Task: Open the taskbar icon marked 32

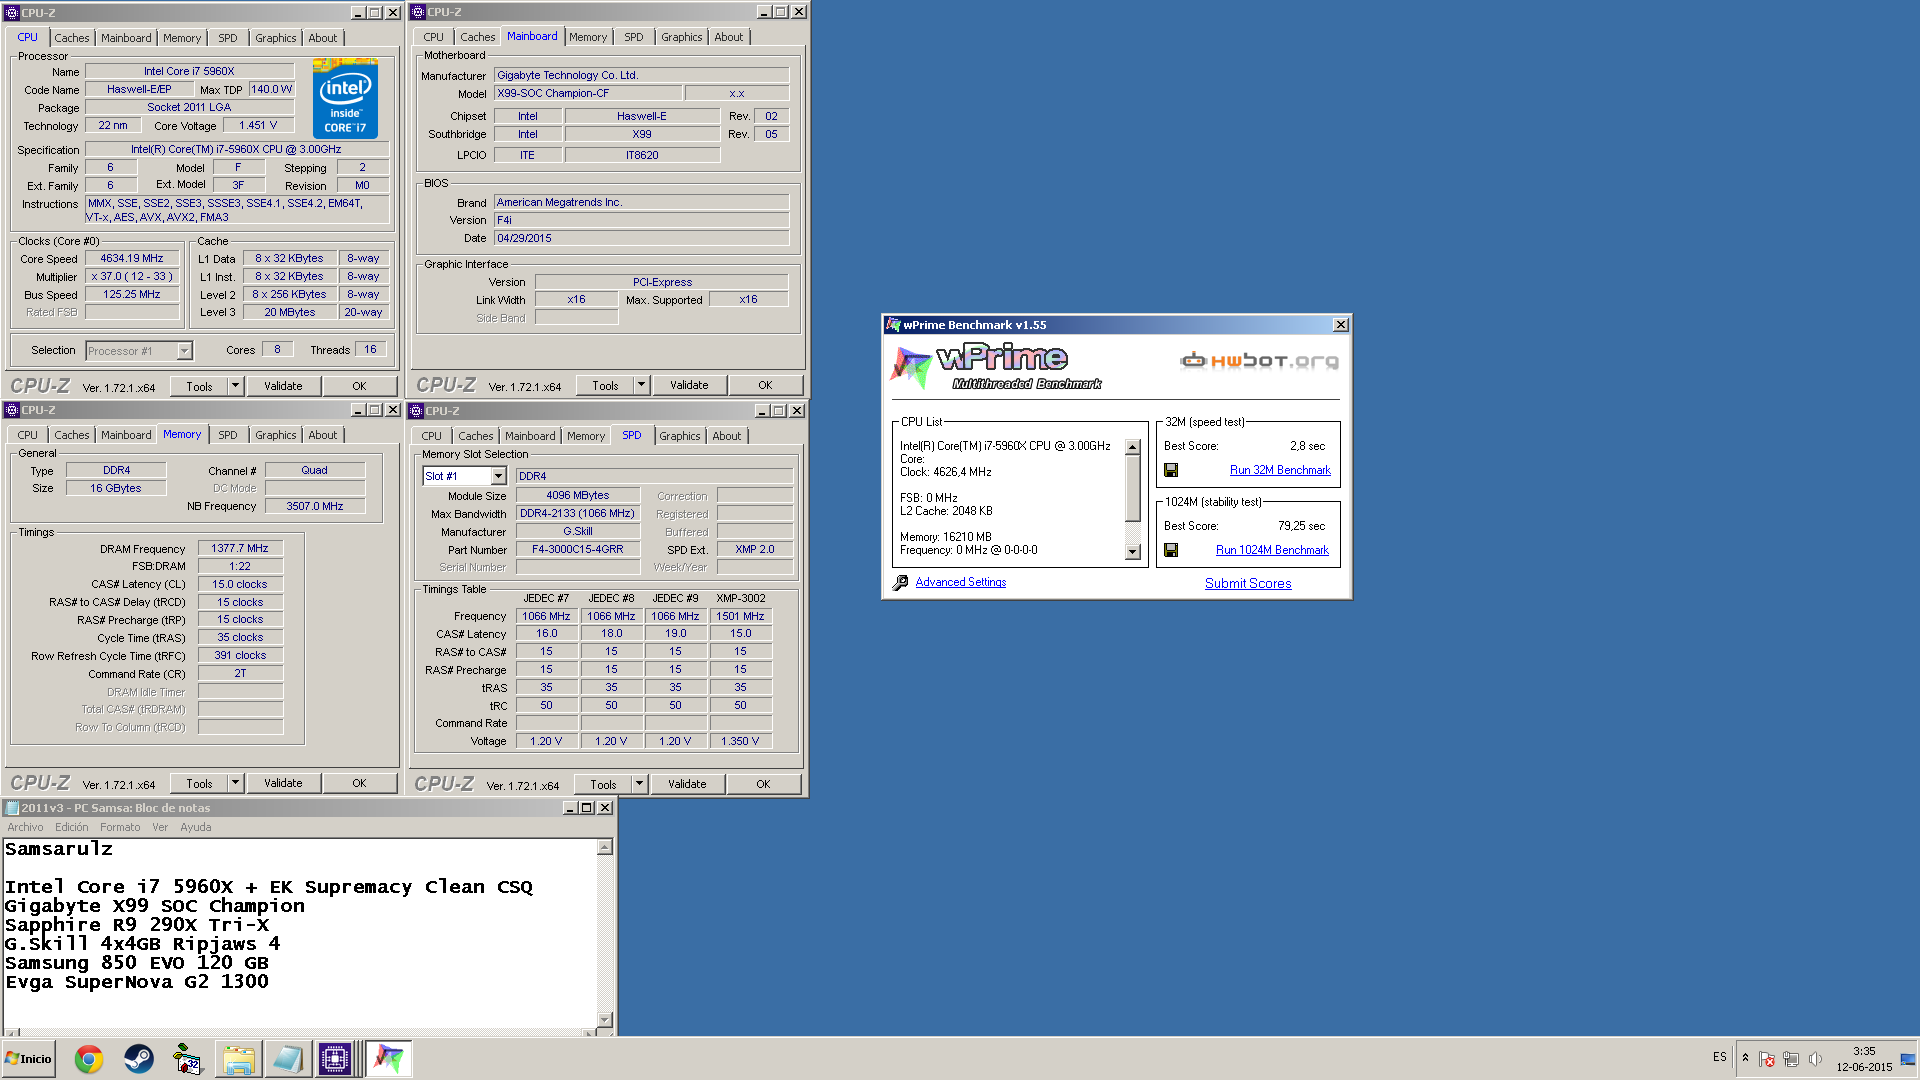Action: (x=187, y=1059)
